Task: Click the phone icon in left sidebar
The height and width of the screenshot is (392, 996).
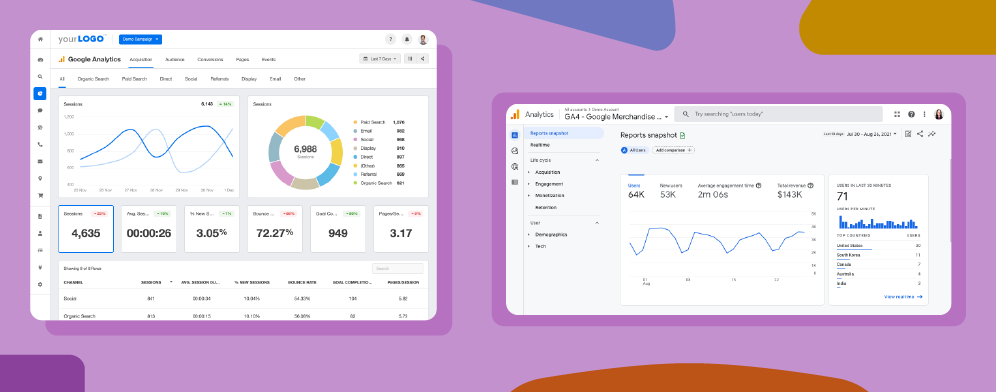Action: click(x=40, y=144)
